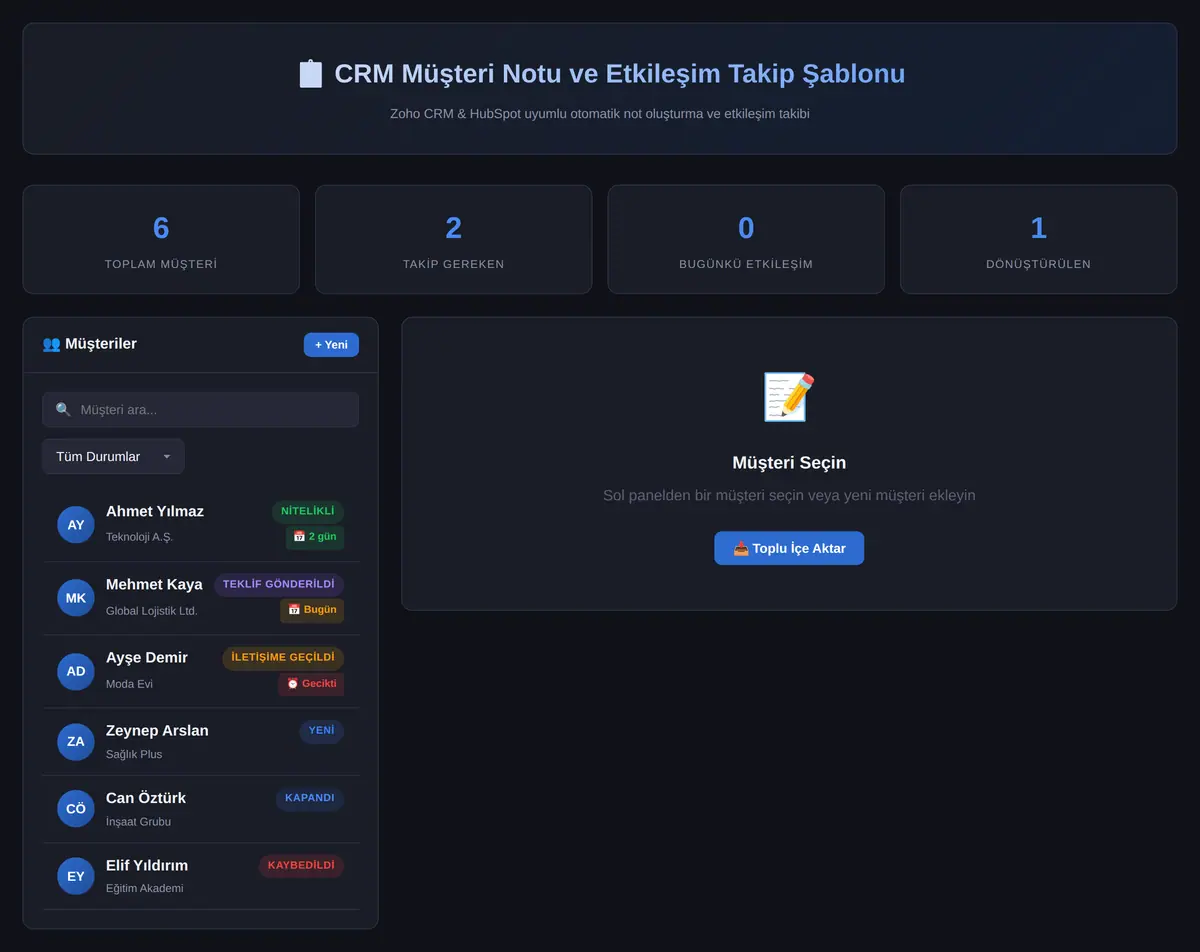Click the Global Lojistik Ltd. company text
Screen dimensions: 1200x952
[152, 611]
